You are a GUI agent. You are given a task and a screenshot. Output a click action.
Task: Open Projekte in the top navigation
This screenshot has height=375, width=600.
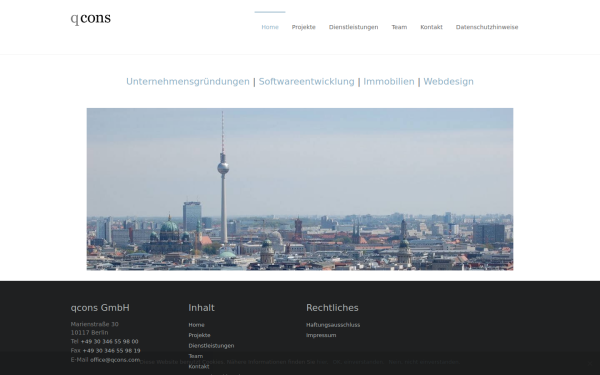tap(303, 27)
